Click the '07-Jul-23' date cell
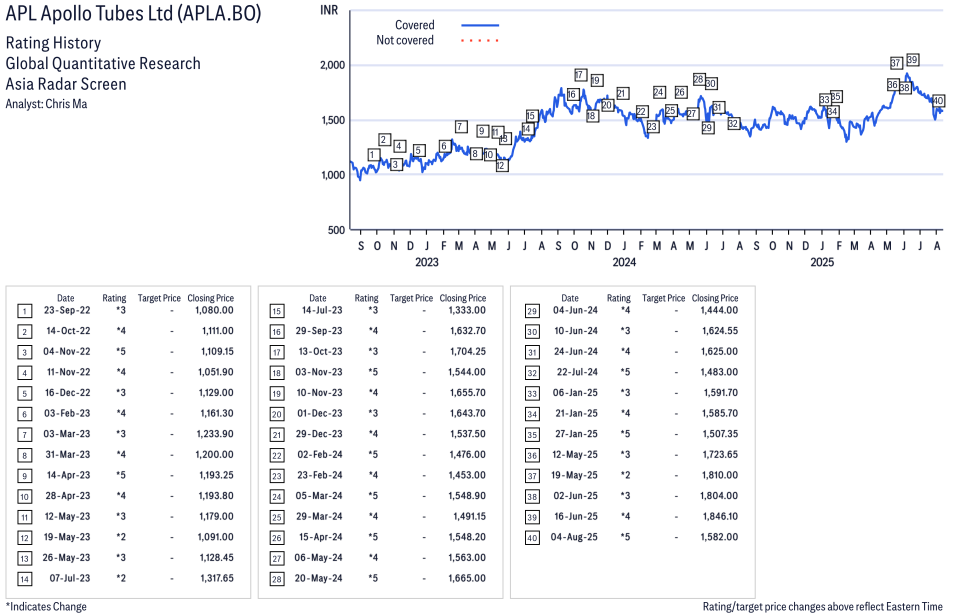This screenshot has width=954, height=614. click(x=69, y=578)
